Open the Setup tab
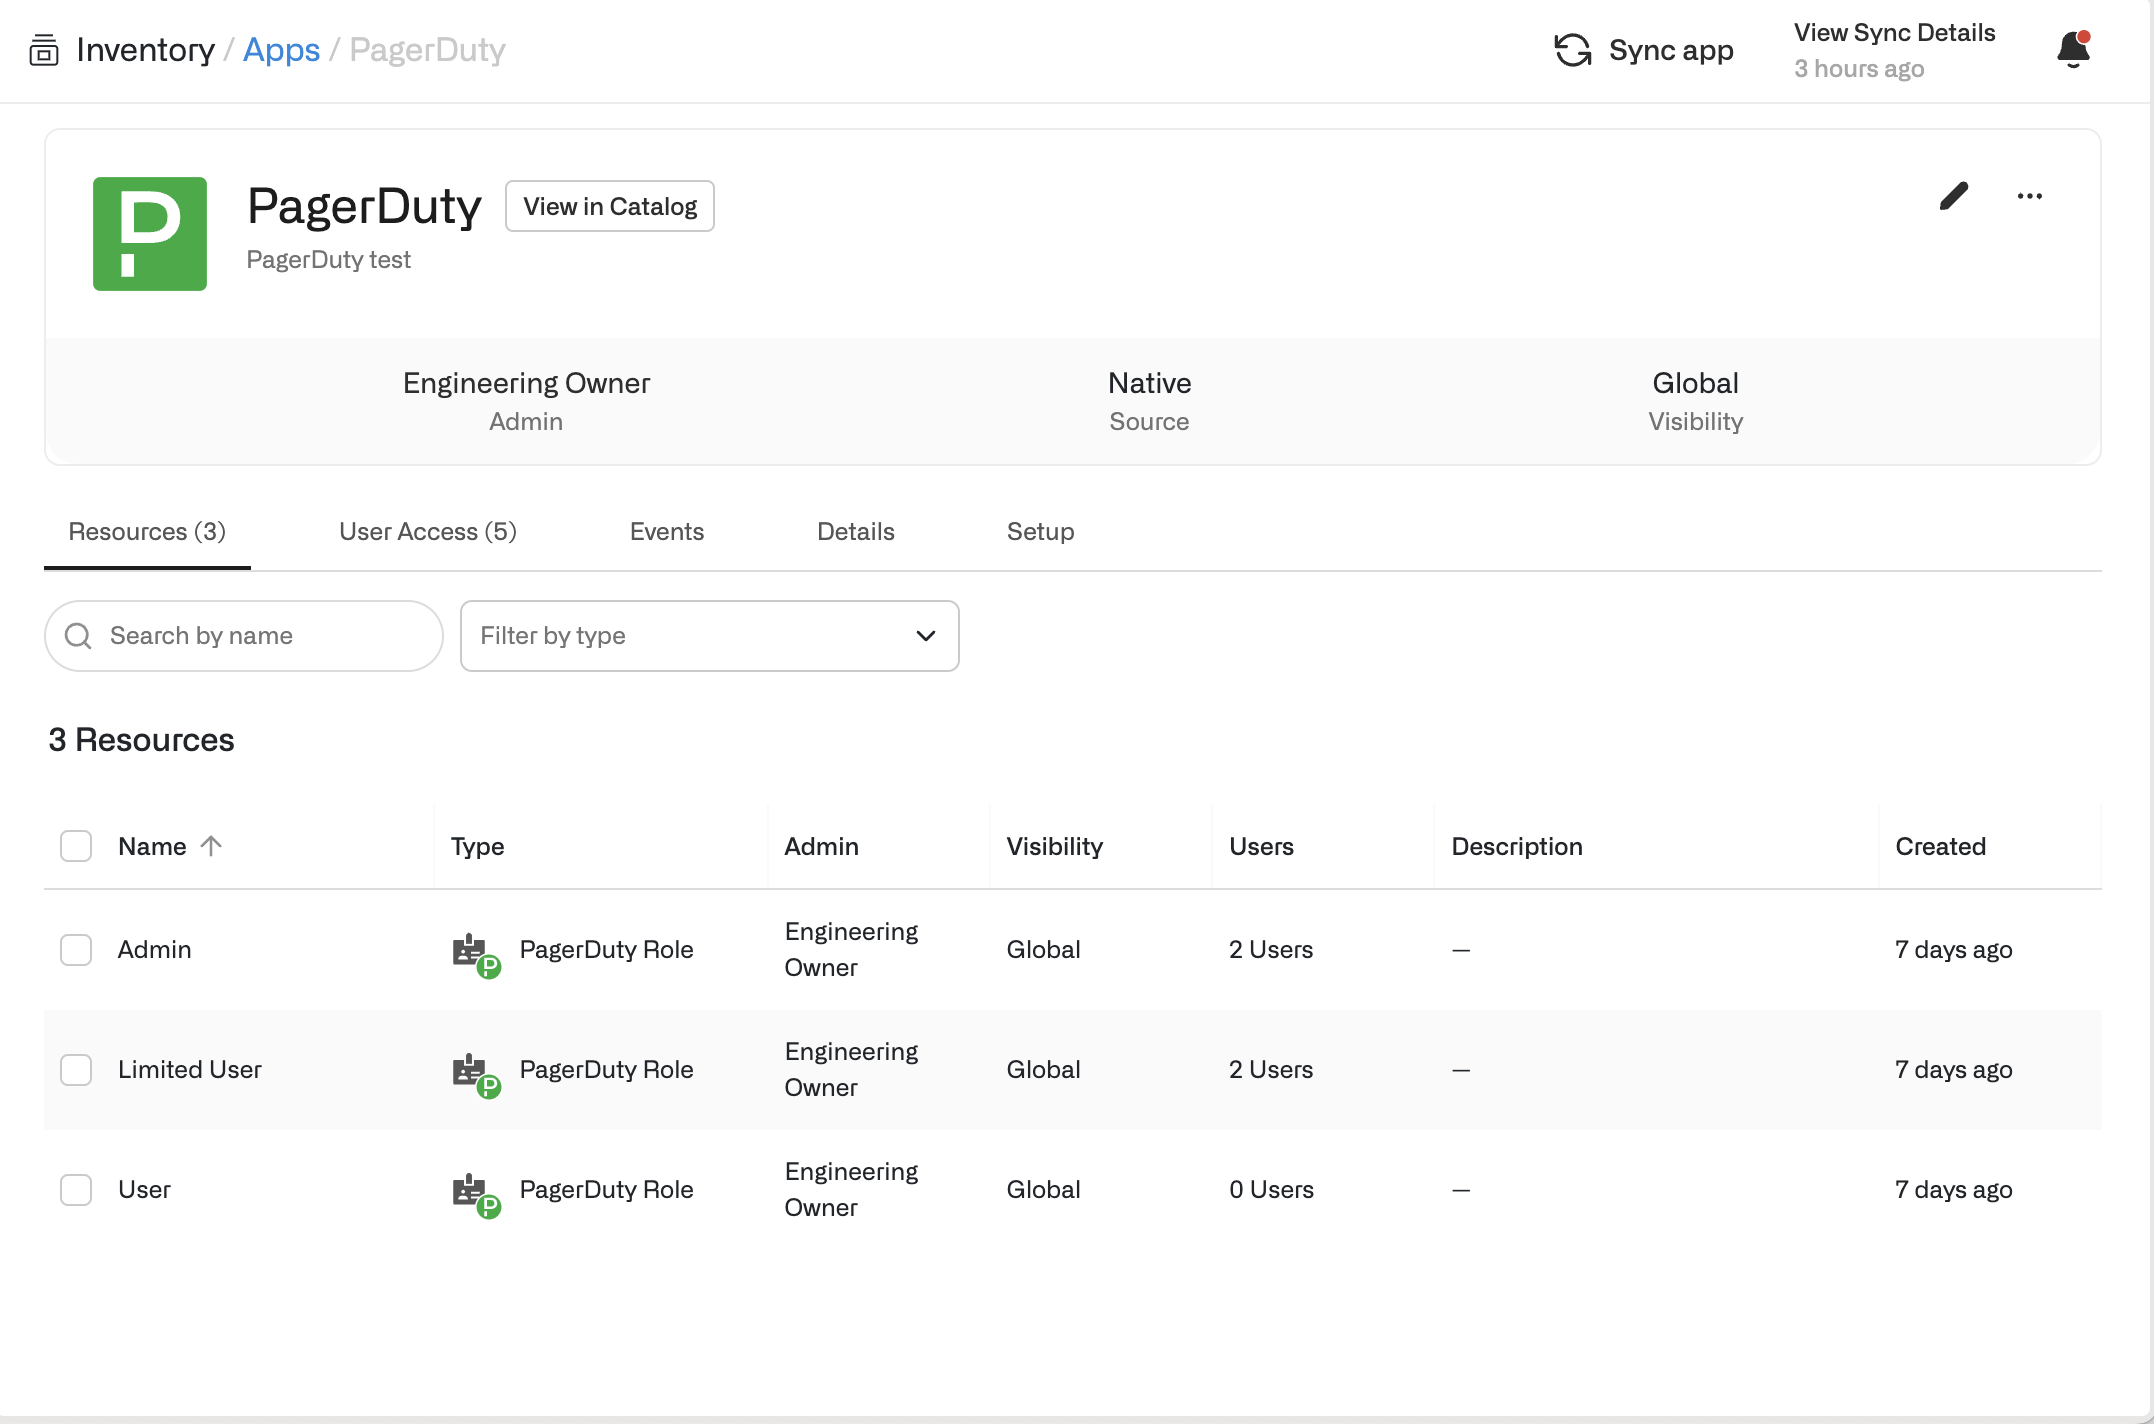 [x=1041, y=532]
